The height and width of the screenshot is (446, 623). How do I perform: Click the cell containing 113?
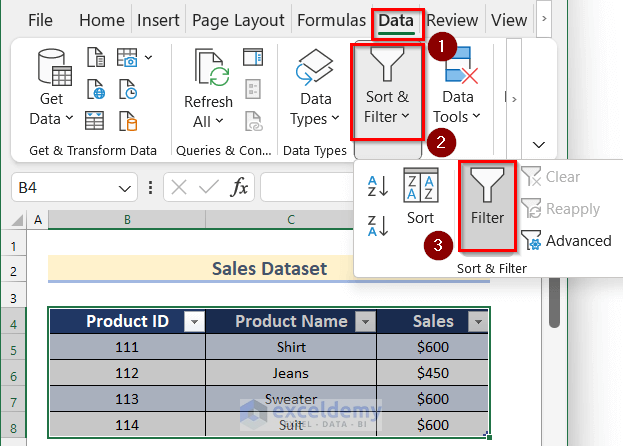coord(127,399)
